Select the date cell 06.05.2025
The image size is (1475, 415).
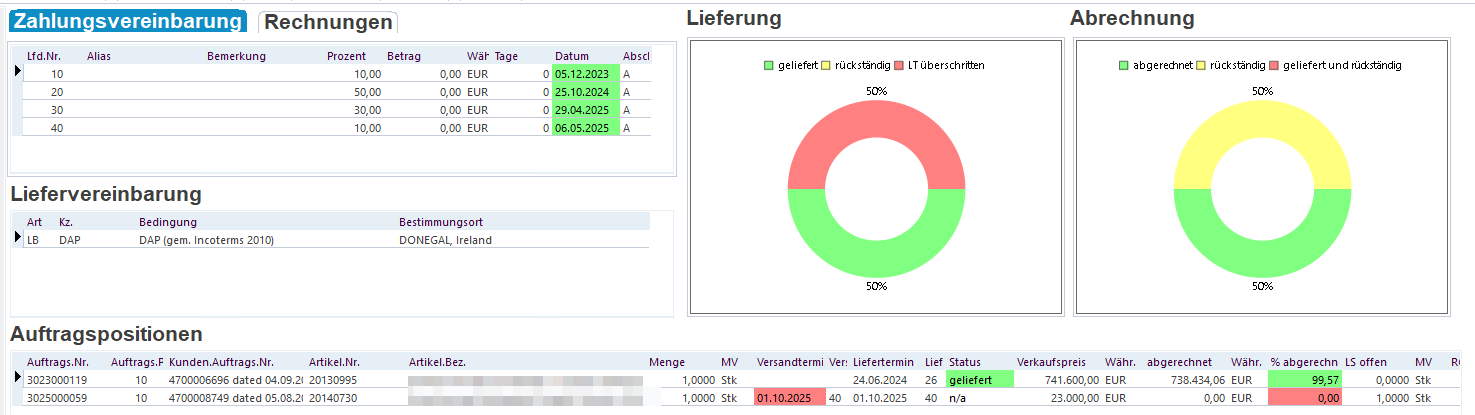pos(585,128)
